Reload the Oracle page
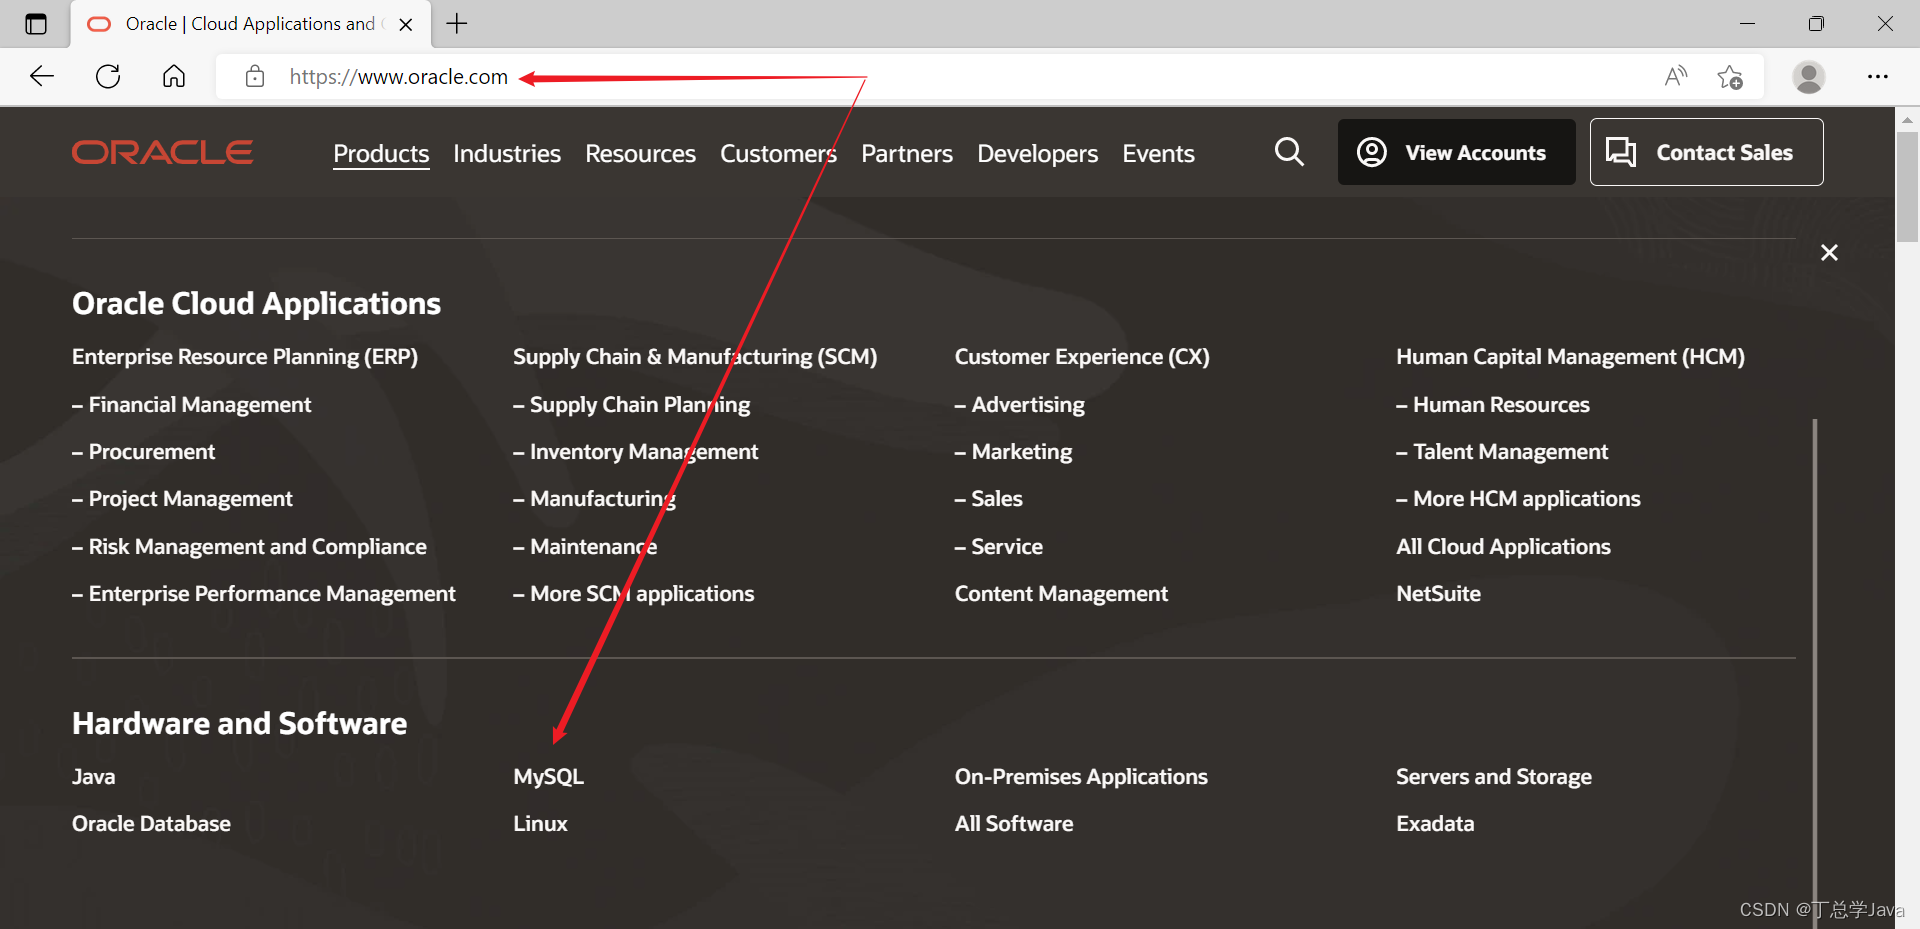The height and width of the screenshot is (929, 1920). coord(108,76)
